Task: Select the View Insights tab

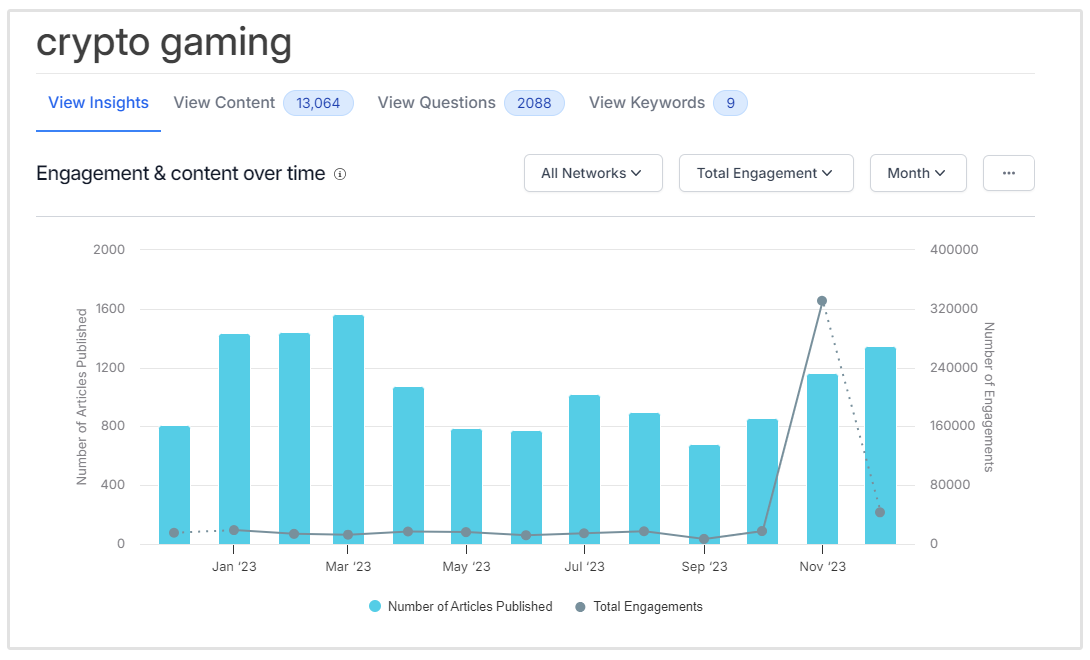Action: coord(98,103)
